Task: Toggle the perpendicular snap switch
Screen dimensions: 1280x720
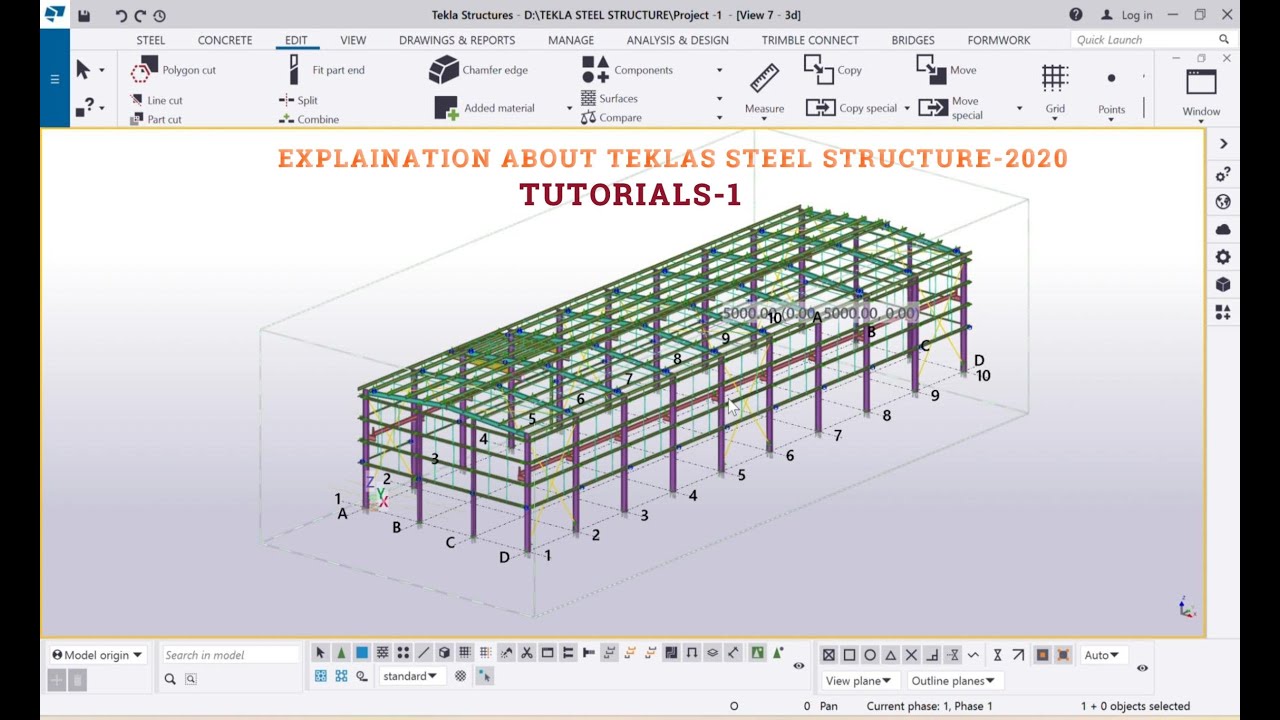Action: point(932,655)
